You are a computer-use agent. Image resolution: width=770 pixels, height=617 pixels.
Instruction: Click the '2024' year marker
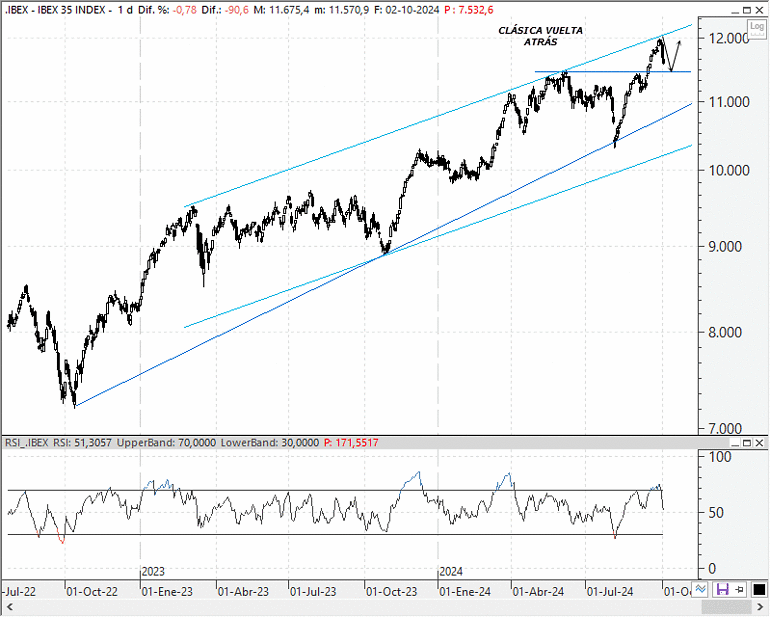[x=451, y=572]
